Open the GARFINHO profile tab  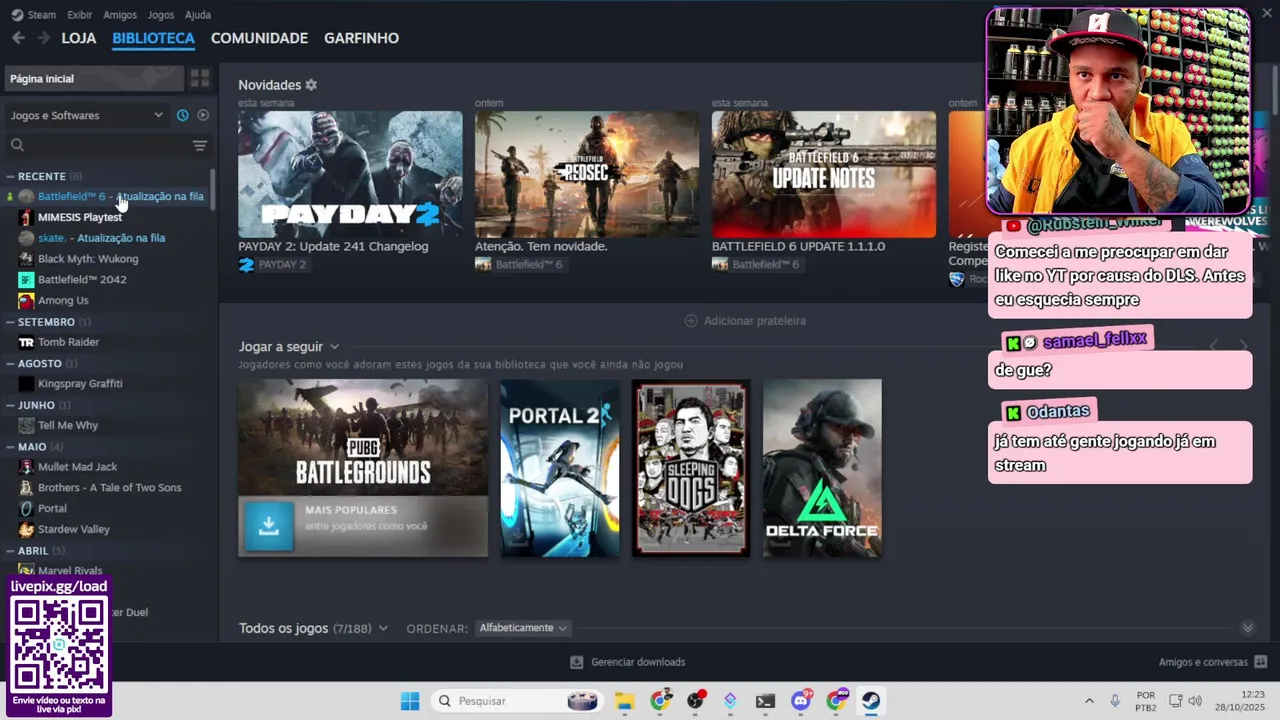[x=361, y=38]
